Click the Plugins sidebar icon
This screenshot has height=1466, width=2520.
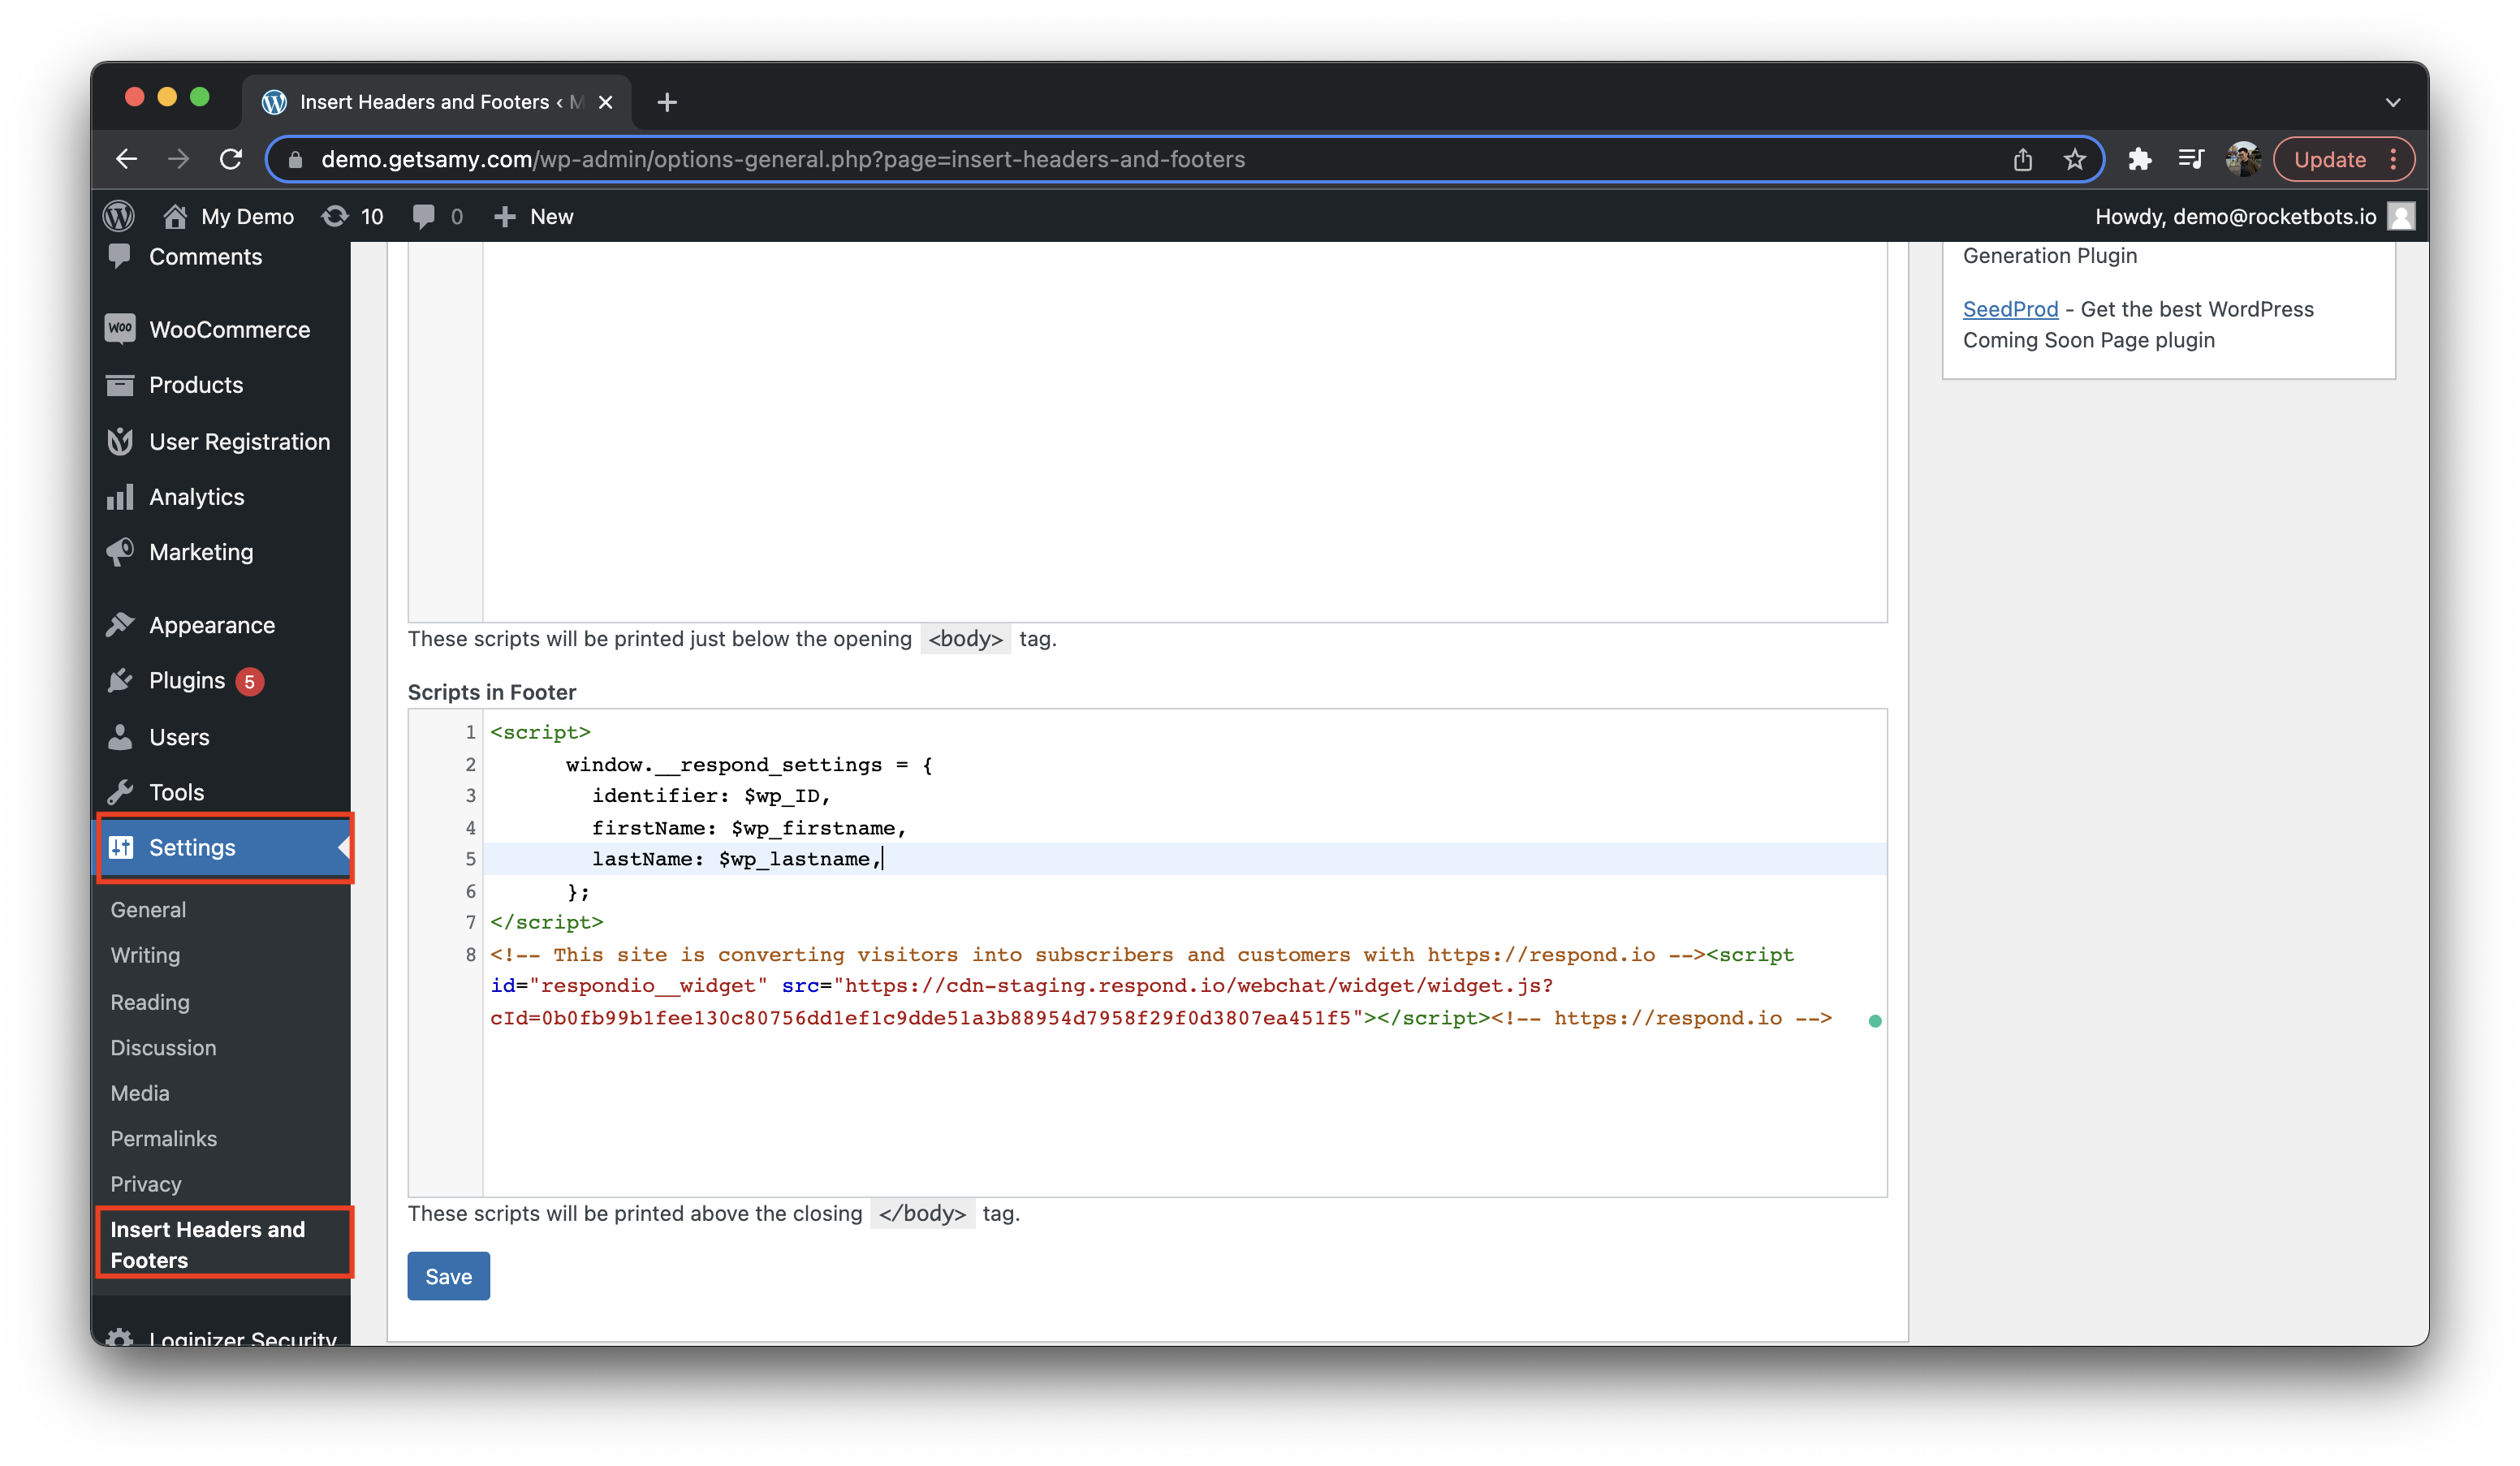120,680
